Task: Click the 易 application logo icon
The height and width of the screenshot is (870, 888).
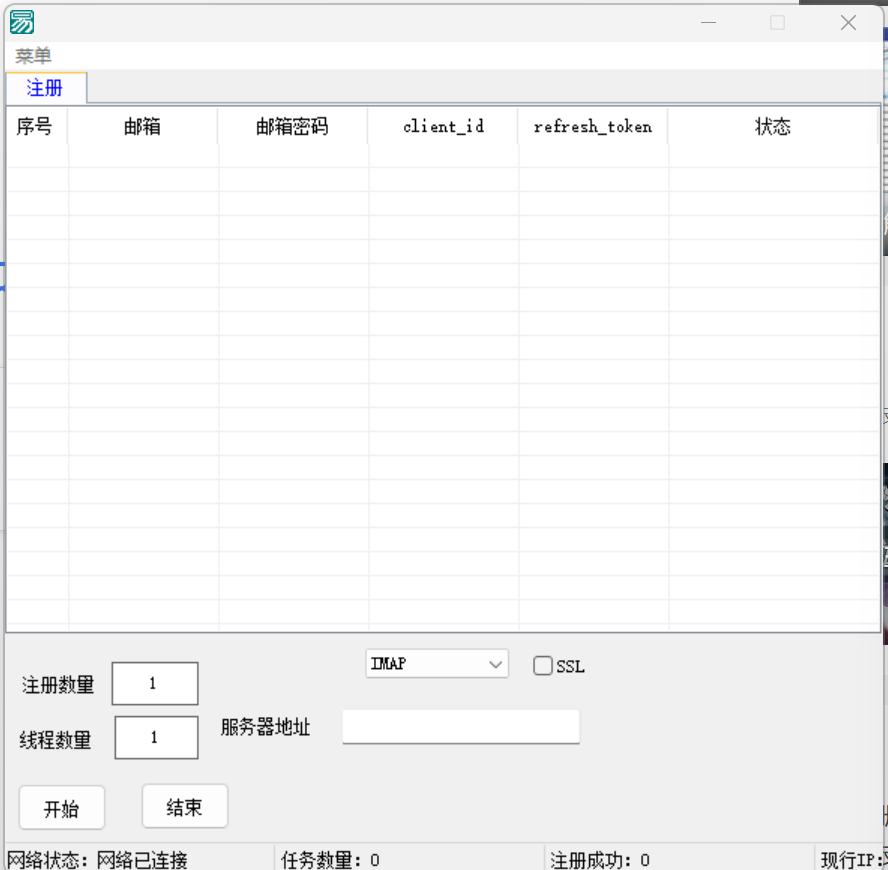Action: tap(21, 21)
